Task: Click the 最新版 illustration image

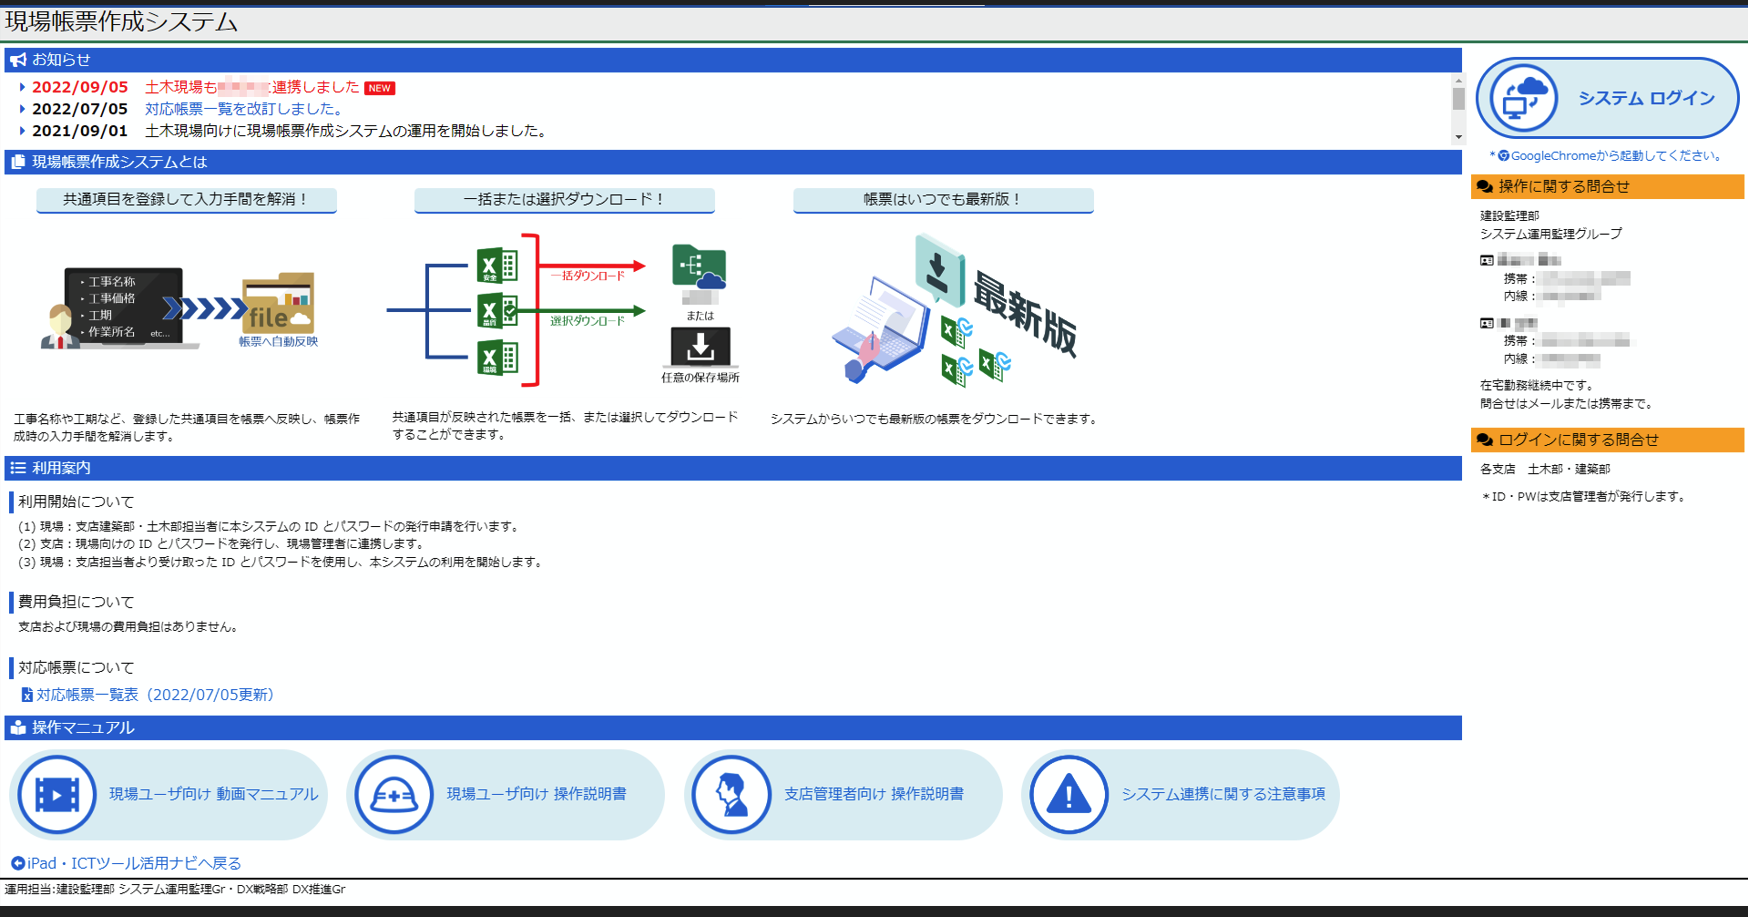Action: [954, 310]
